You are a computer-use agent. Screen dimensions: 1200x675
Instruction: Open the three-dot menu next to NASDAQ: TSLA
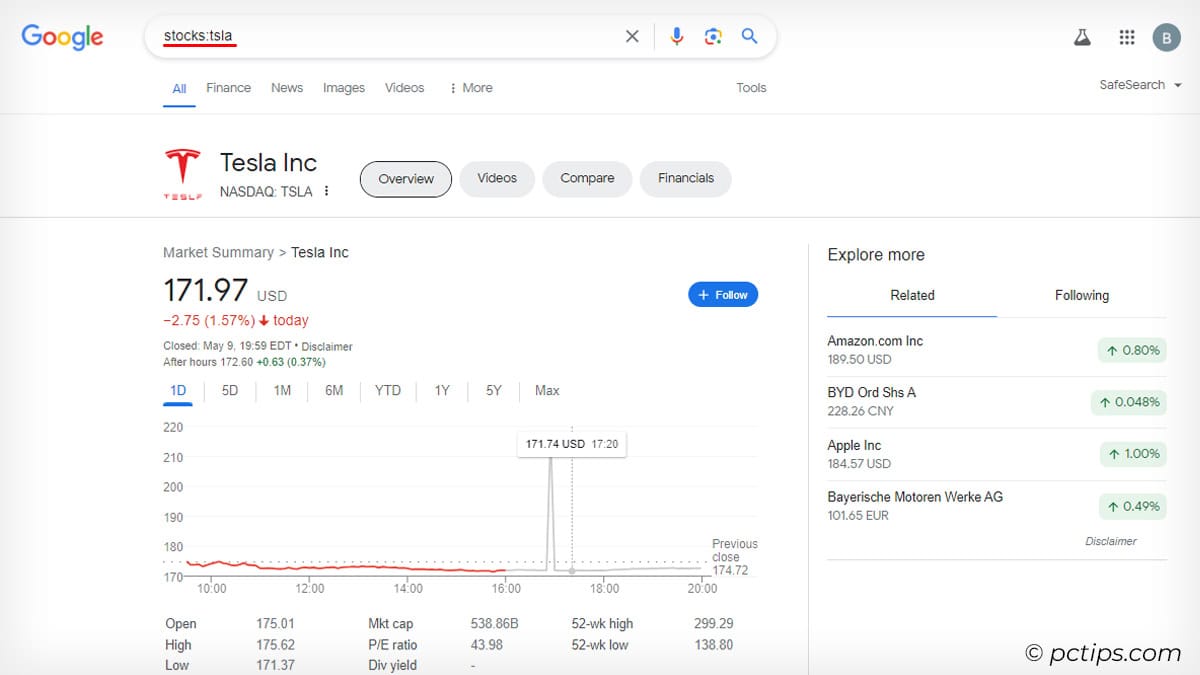click(x=326, y=190)
